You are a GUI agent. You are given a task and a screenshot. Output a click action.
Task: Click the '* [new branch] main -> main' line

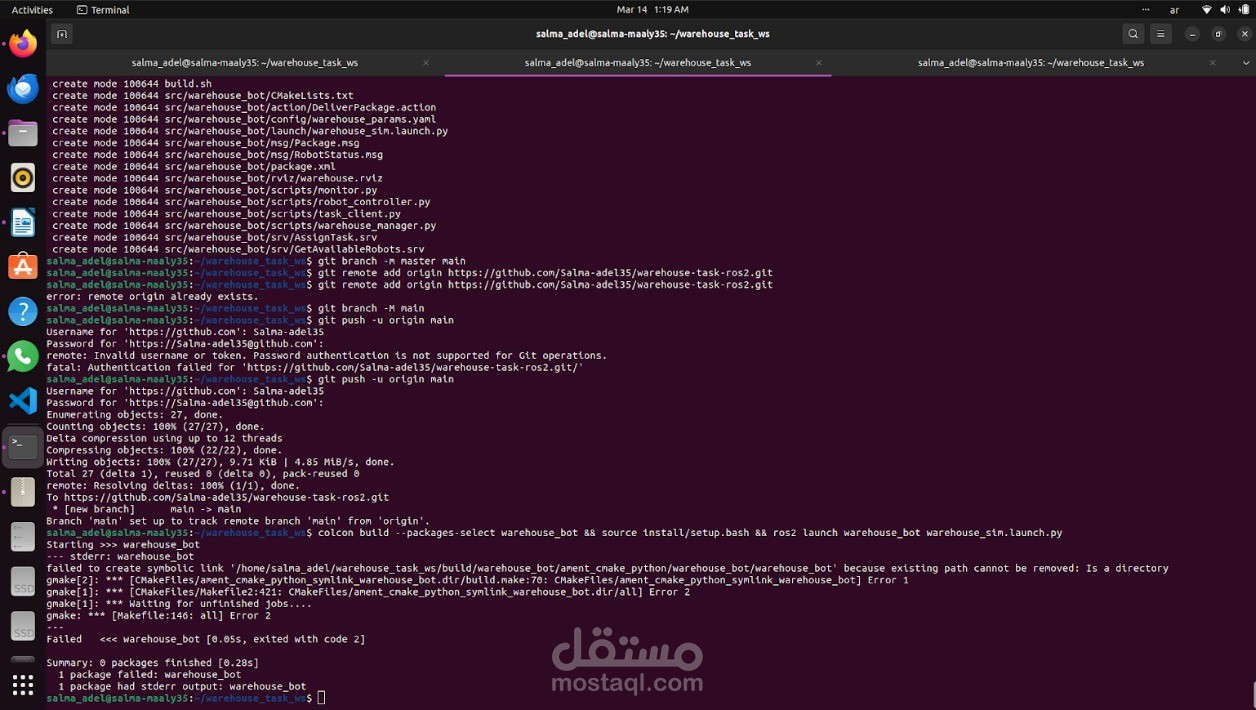(x=146, y=509)
